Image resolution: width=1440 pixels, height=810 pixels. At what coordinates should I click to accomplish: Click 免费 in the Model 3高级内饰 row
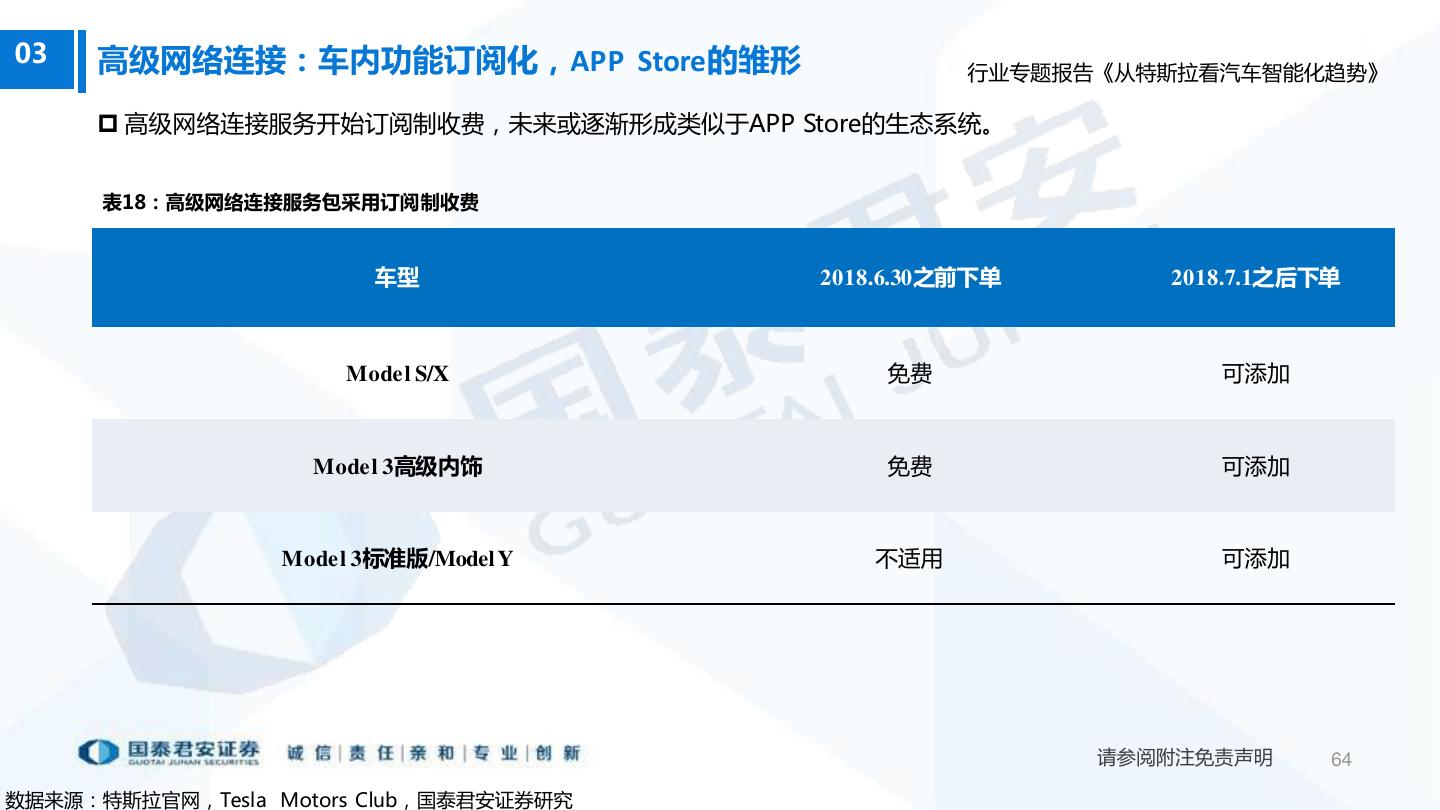coord(909,467)
